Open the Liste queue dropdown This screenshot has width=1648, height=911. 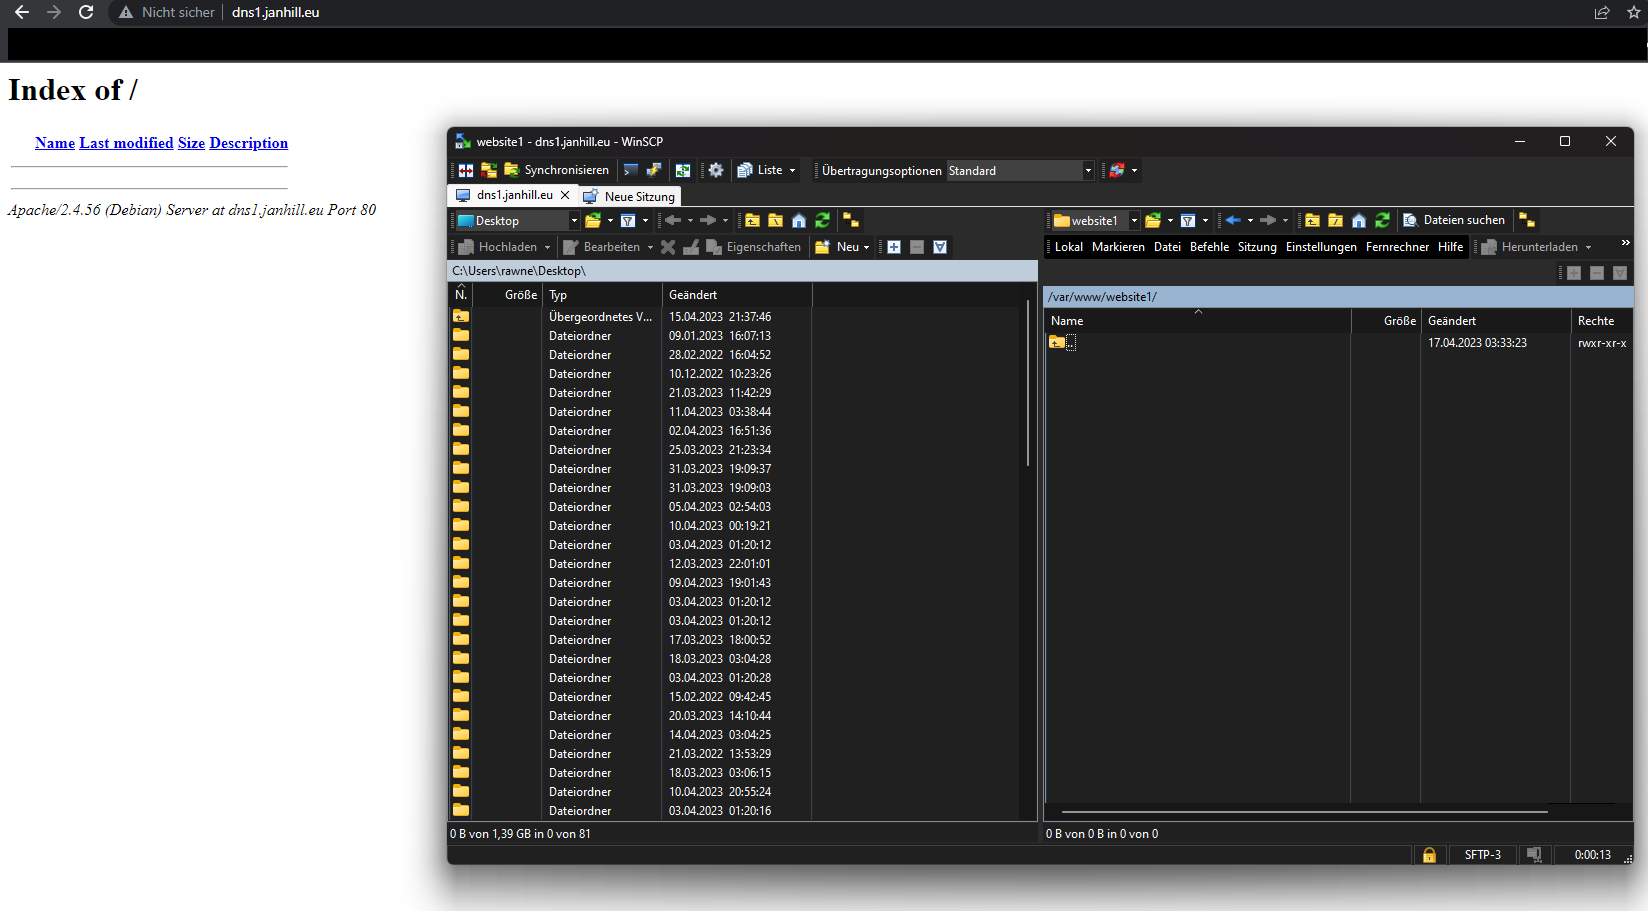tap(766, 170)
